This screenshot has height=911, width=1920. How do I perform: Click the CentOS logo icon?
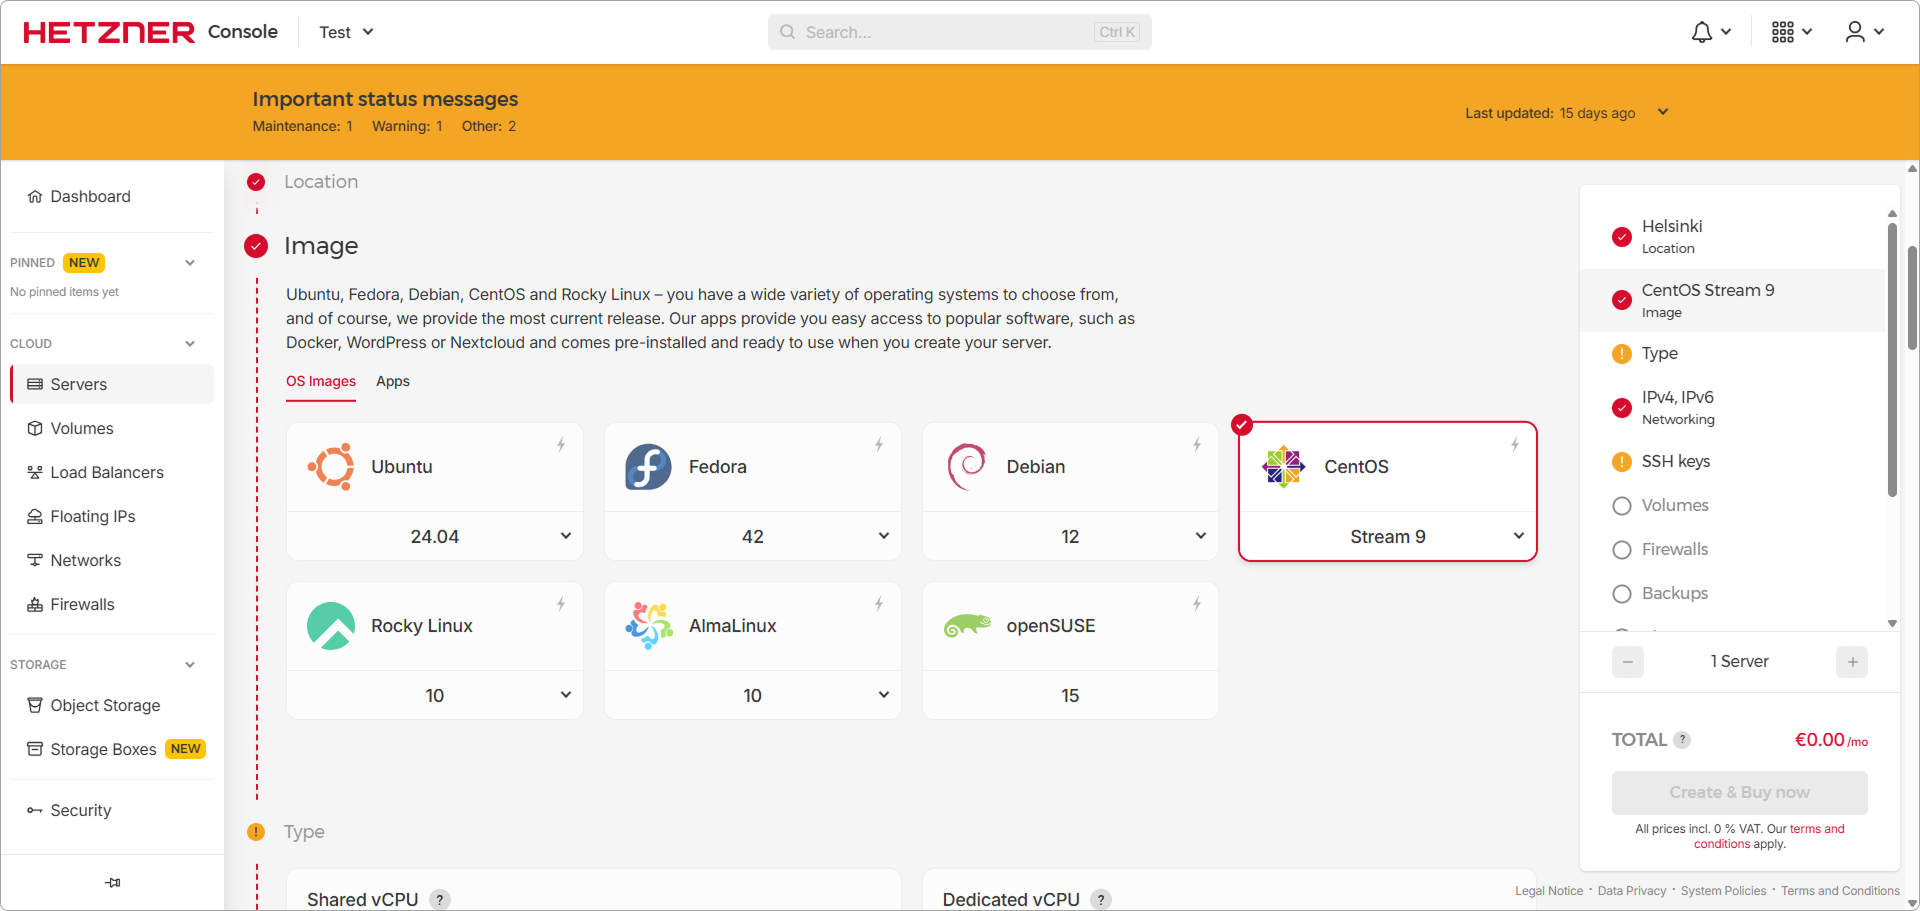1283,467
